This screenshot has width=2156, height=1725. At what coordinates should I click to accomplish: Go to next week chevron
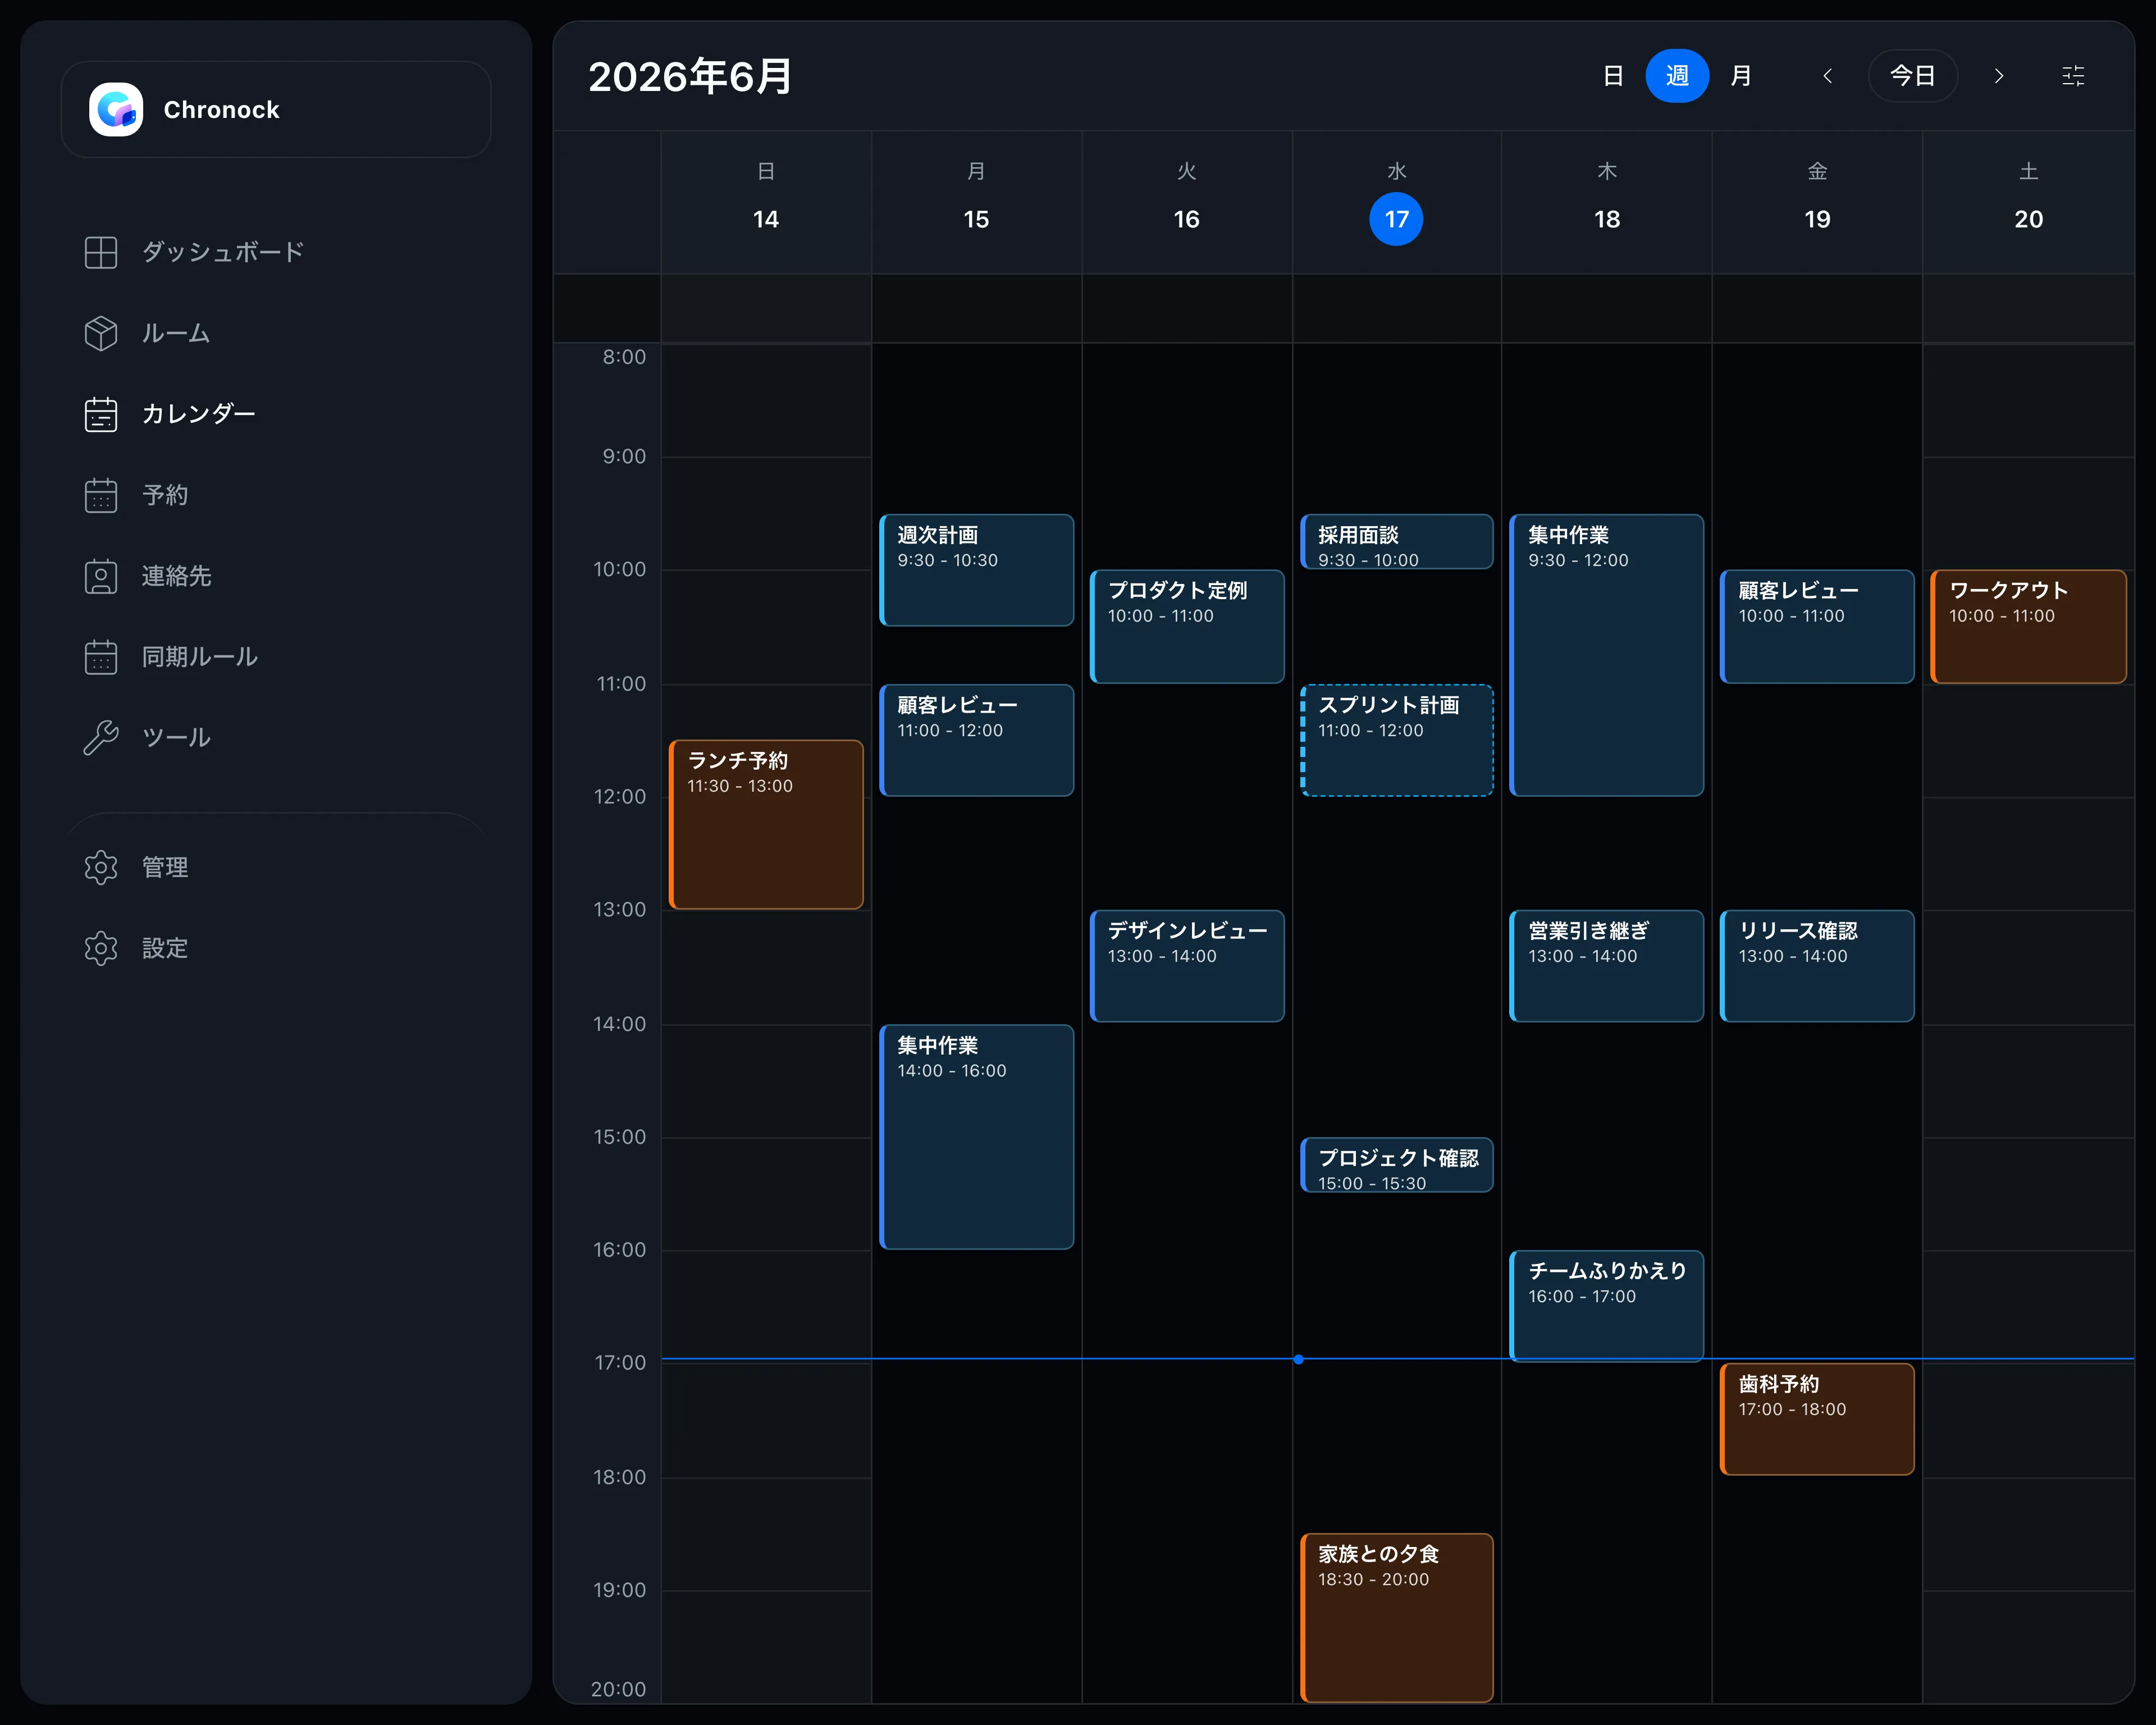click(x=1999, y=76)
